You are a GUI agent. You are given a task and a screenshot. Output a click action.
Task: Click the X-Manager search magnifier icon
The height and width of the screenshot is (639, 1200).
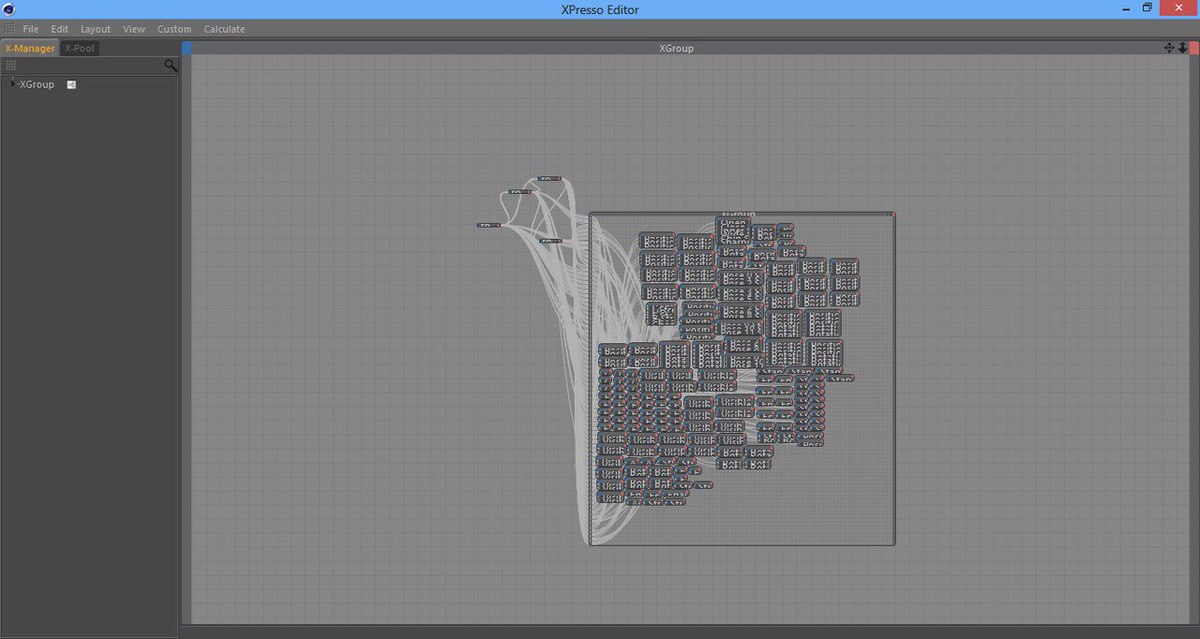click(171, 65)
